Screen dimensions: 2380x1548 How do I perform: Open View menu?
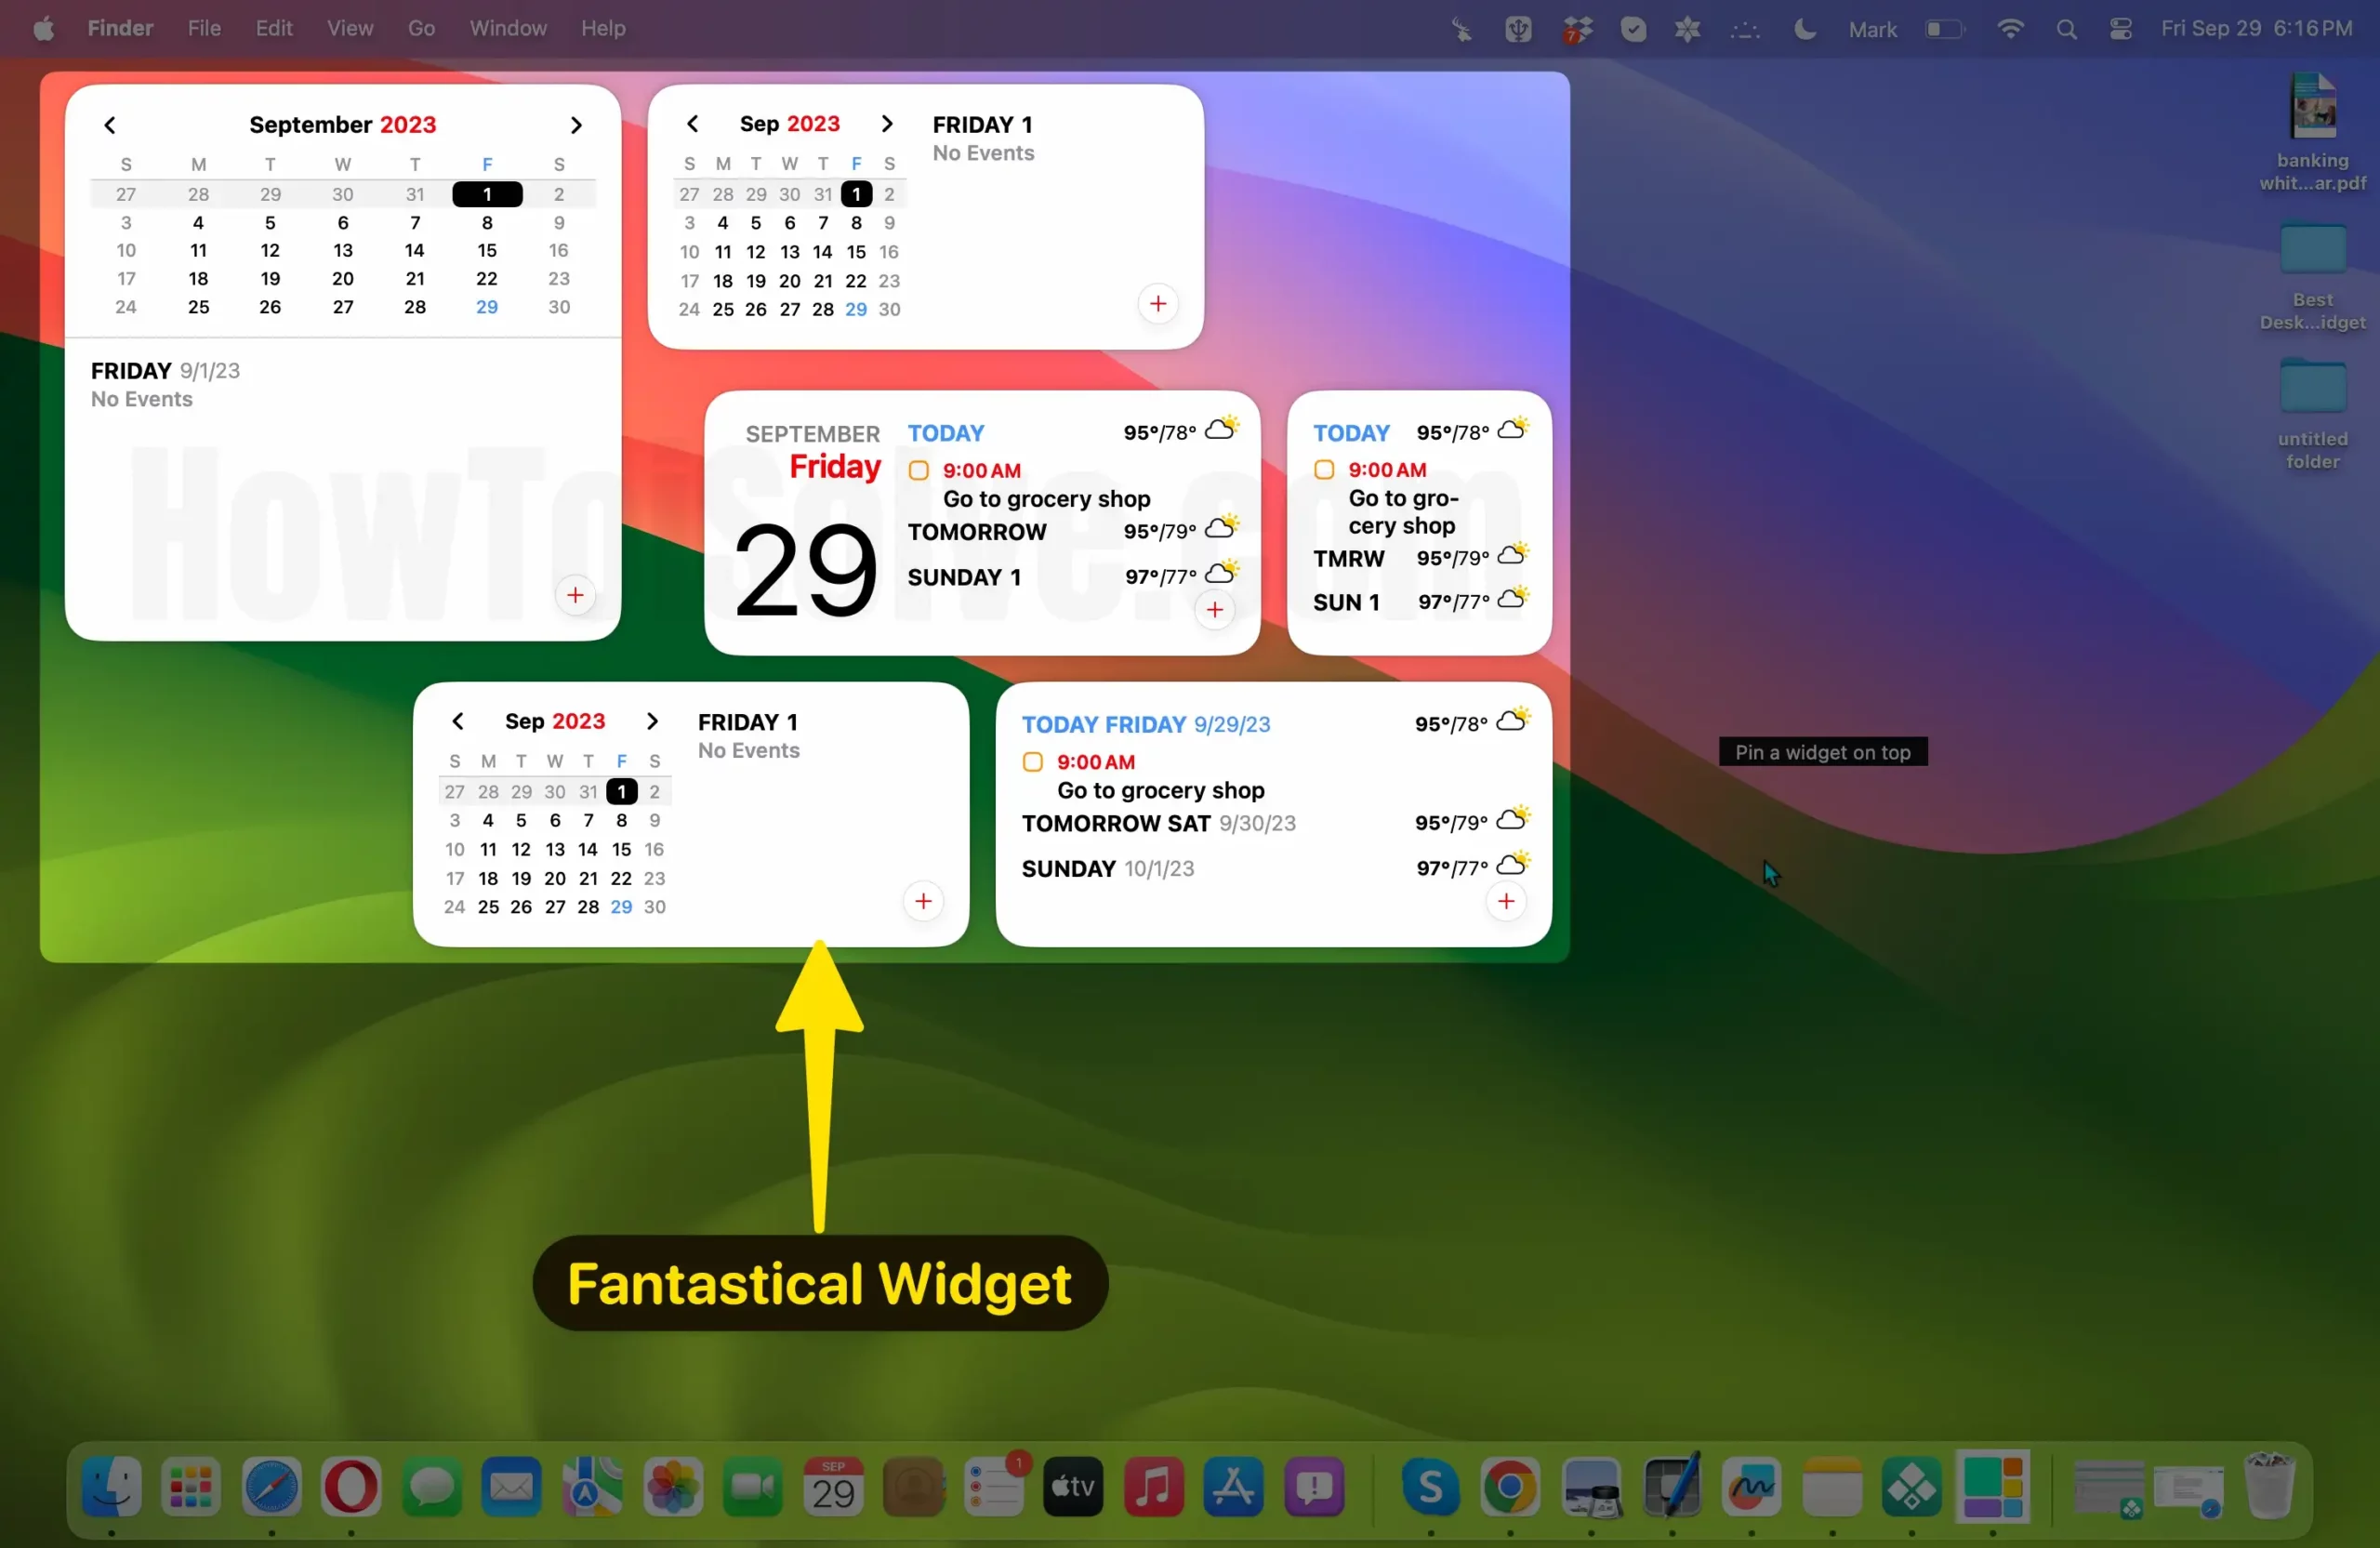[x=350, y=28]
